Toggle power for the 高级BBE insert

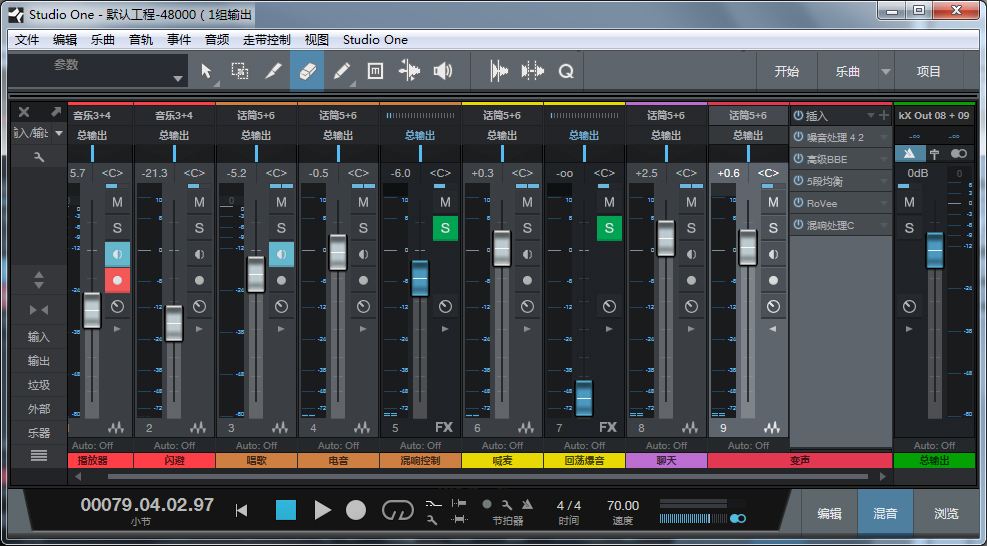(x=799, y=159)
